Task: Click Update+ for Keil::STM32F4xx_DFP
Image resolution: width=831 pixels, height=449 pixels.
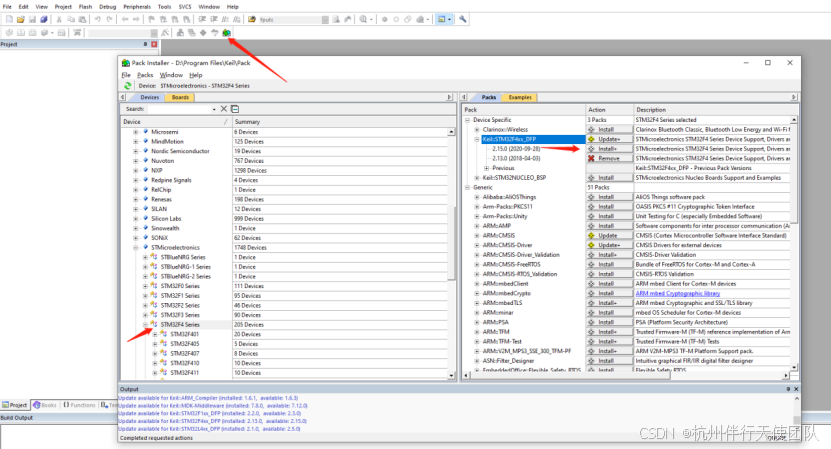Action: (609, 139)
